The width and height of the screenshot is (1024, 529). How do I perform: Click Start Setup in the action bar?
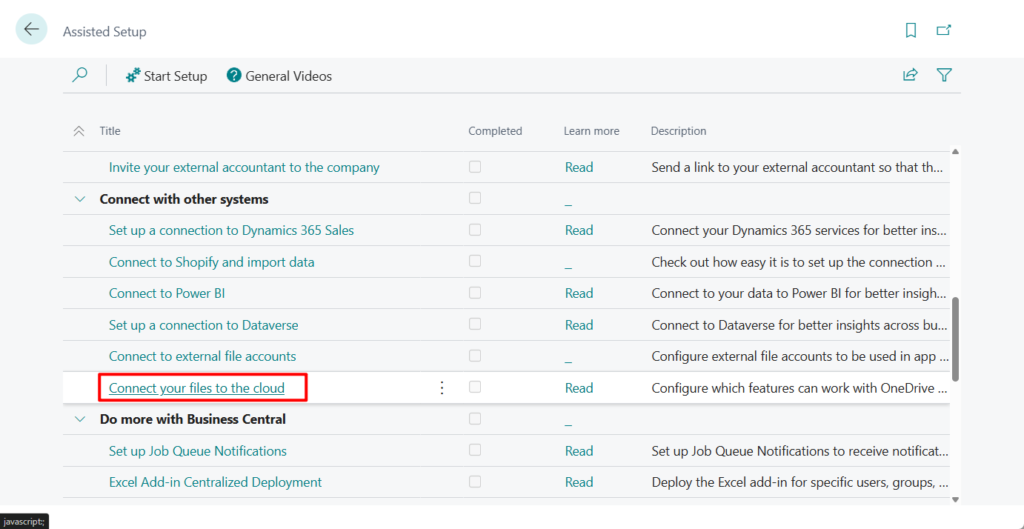[166, 76]
